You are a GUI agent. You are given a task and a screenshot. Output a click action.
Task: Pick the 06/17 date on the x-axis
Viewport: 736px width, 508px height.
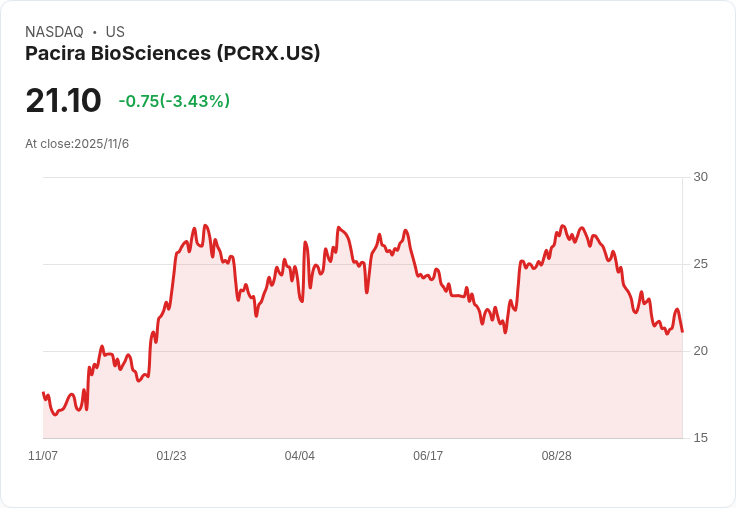[428, 456]
